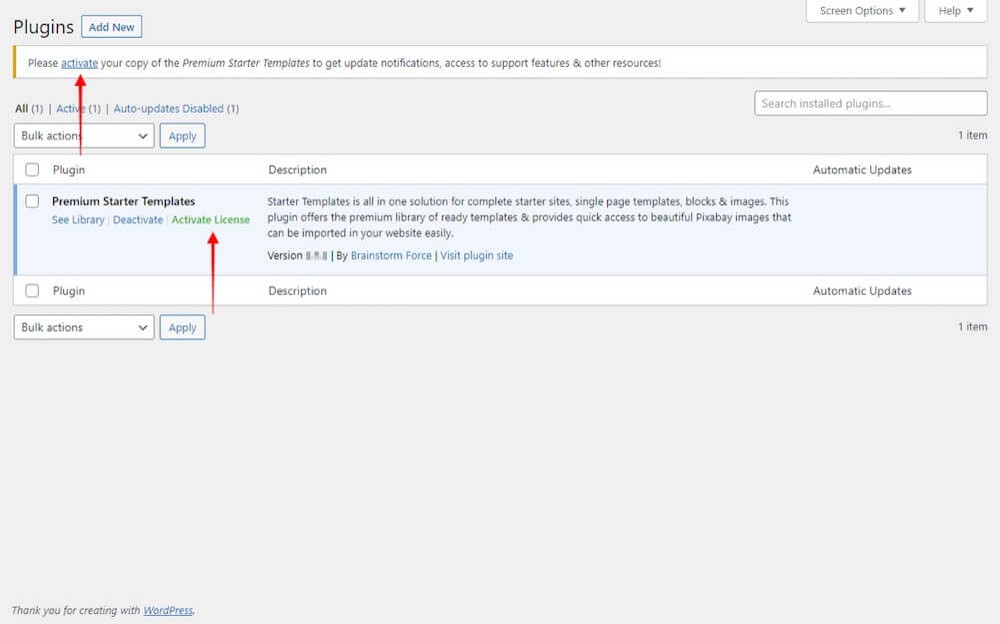1000x624 pixels.
Task: Open the Help dropdown tab
Action: point(955,11)
